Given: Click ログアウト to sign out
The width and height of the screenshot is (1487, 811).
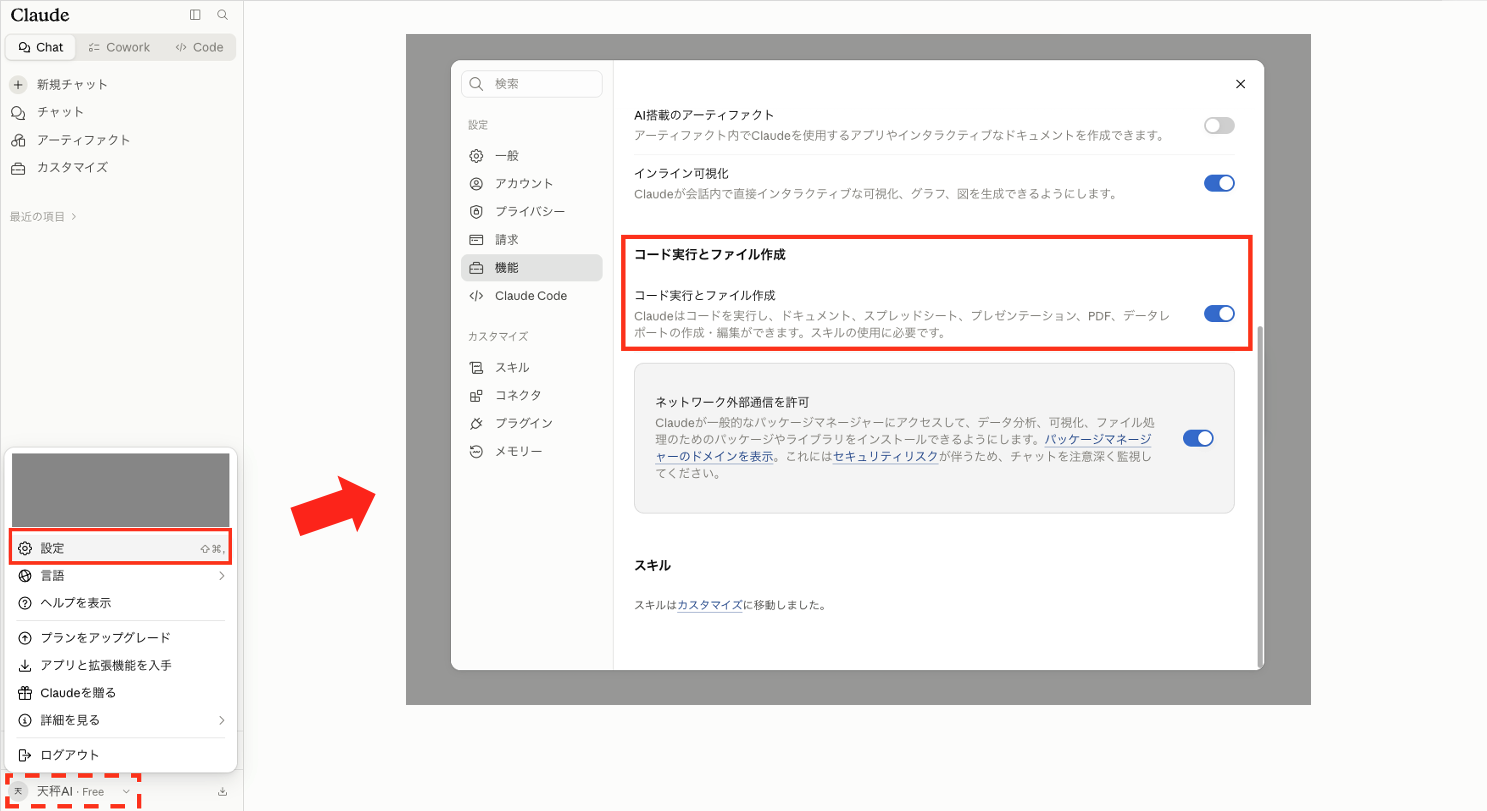Looking at the screenshot, I should (x=121, y=755).
